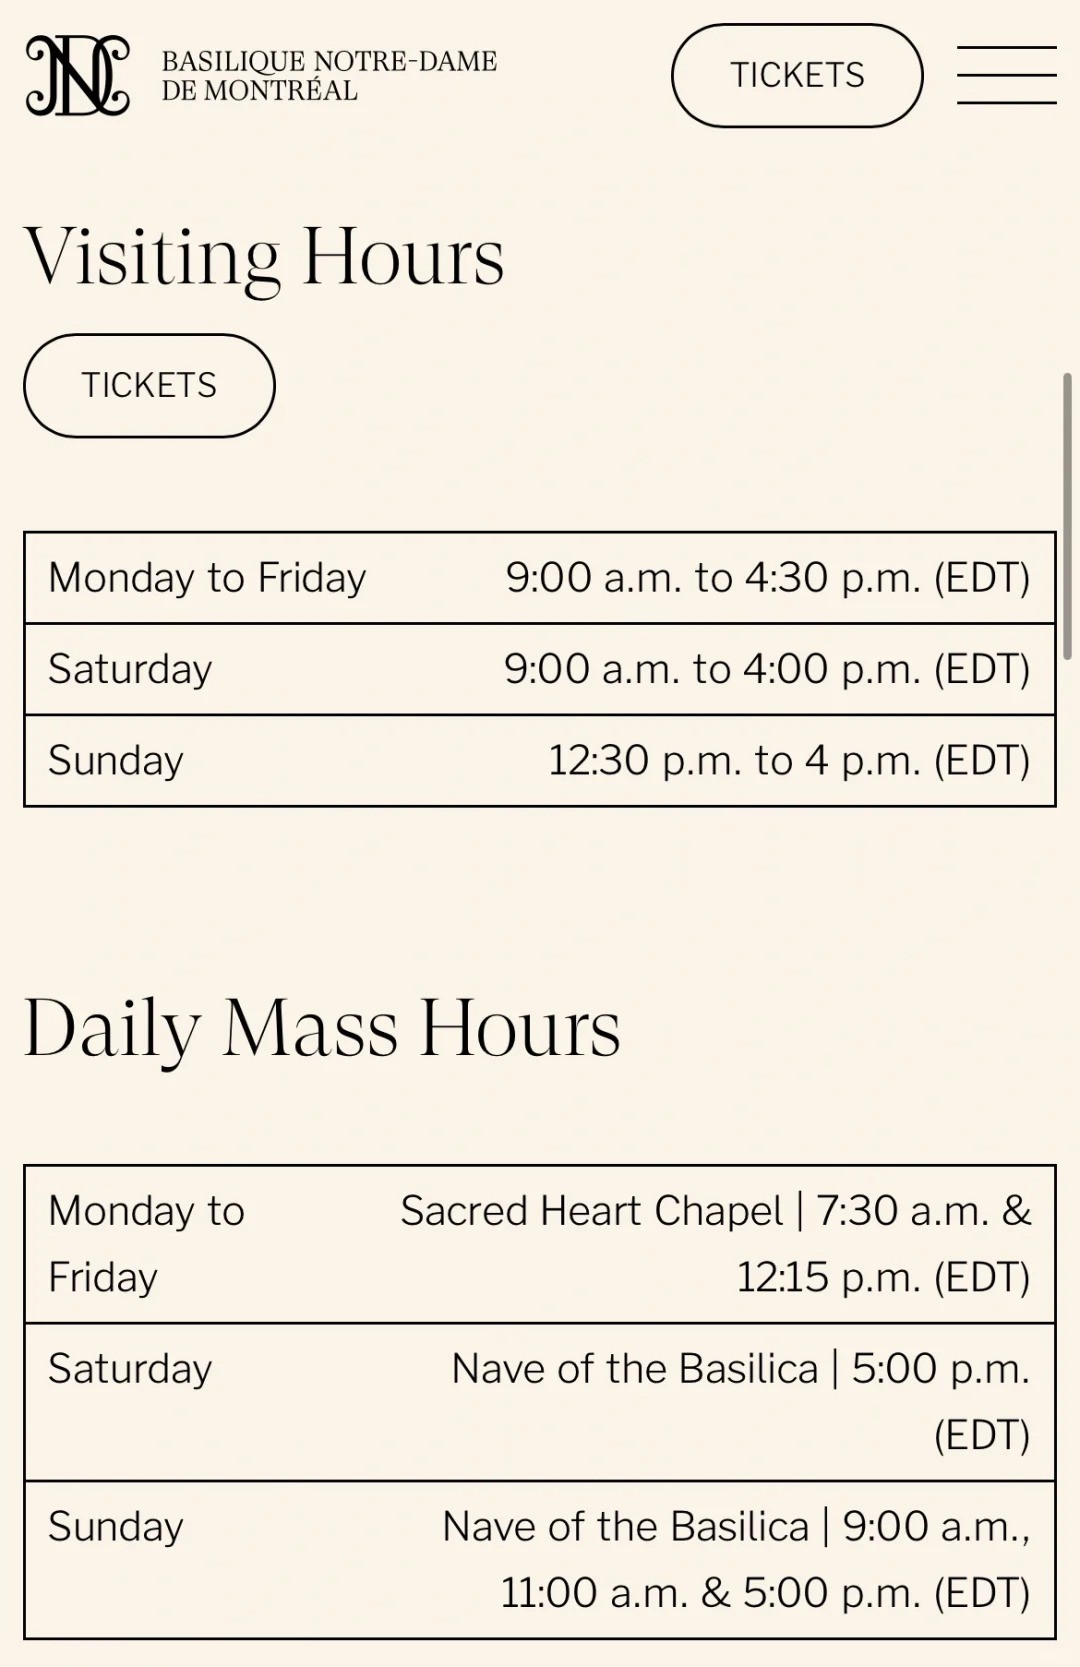The height and width of the screenshot is (1667, 1080).
Task: Click the Sunday 9:00 a.m. mass times text
Action: [x=737, y=1560]
